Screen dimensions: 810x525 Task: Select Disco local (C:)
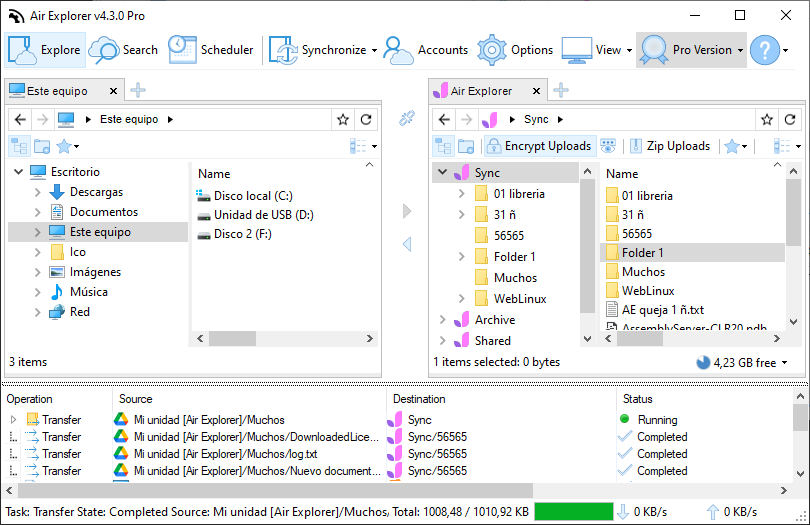pyautogui.click(x=245, y=196)
